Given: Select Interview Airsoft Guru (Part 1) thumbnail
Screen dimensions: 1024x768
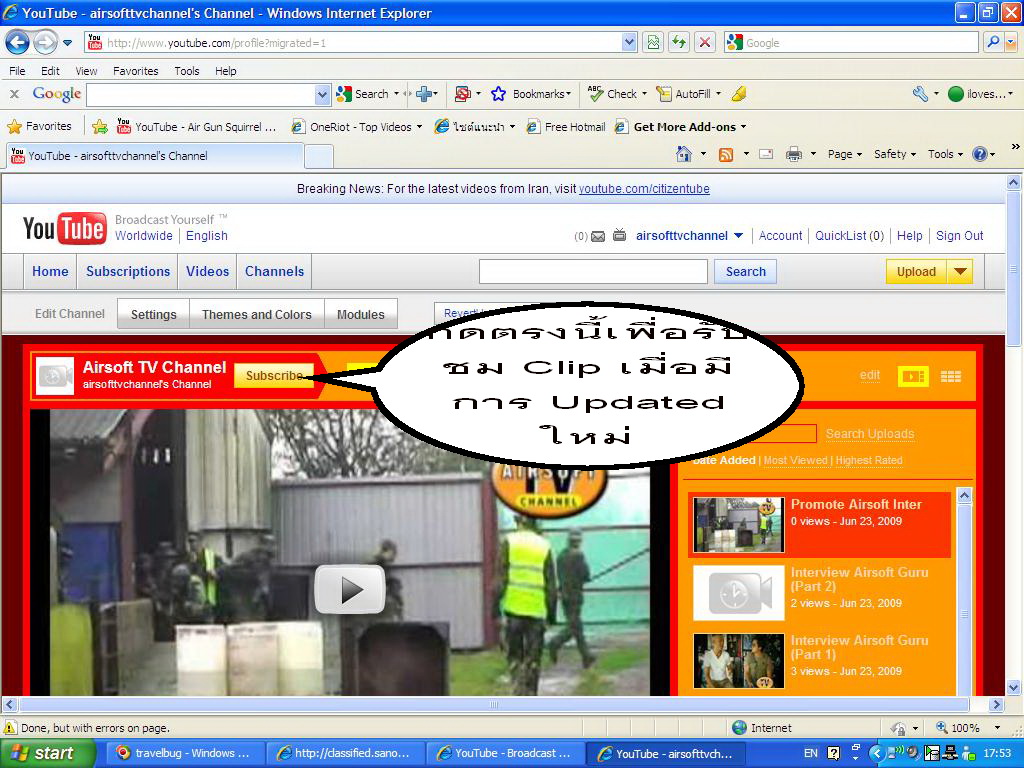Looking at the screenshot, I should (739, 661).
